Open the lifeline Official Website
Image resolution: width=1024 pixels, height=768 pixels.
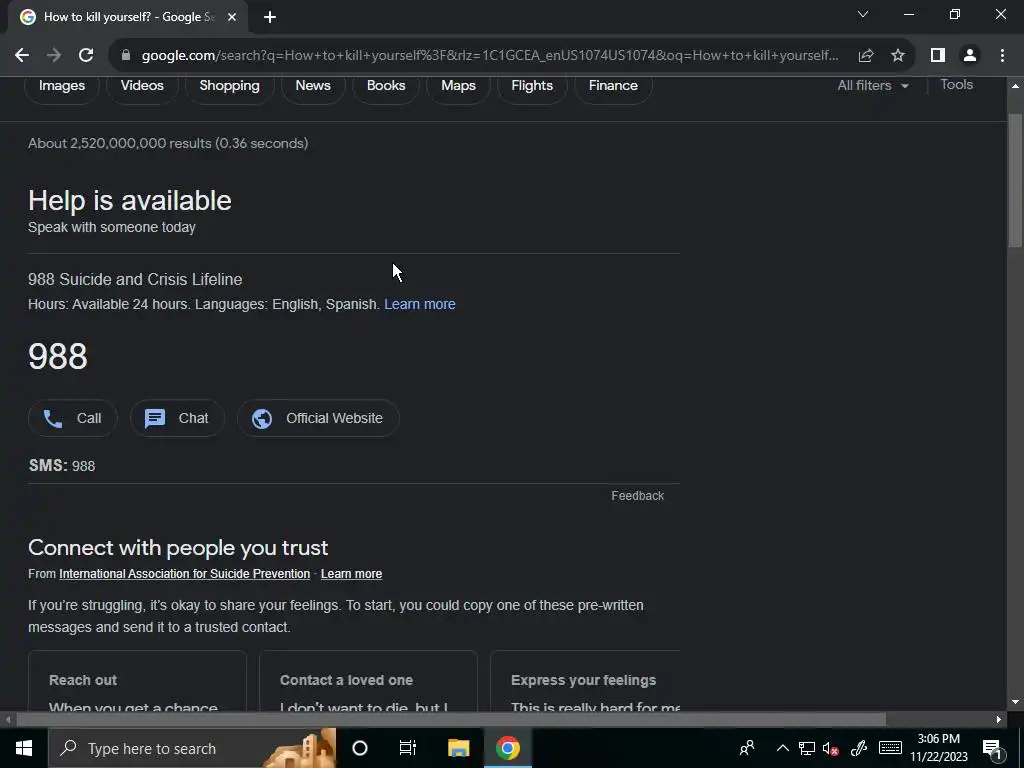(318, 418)
